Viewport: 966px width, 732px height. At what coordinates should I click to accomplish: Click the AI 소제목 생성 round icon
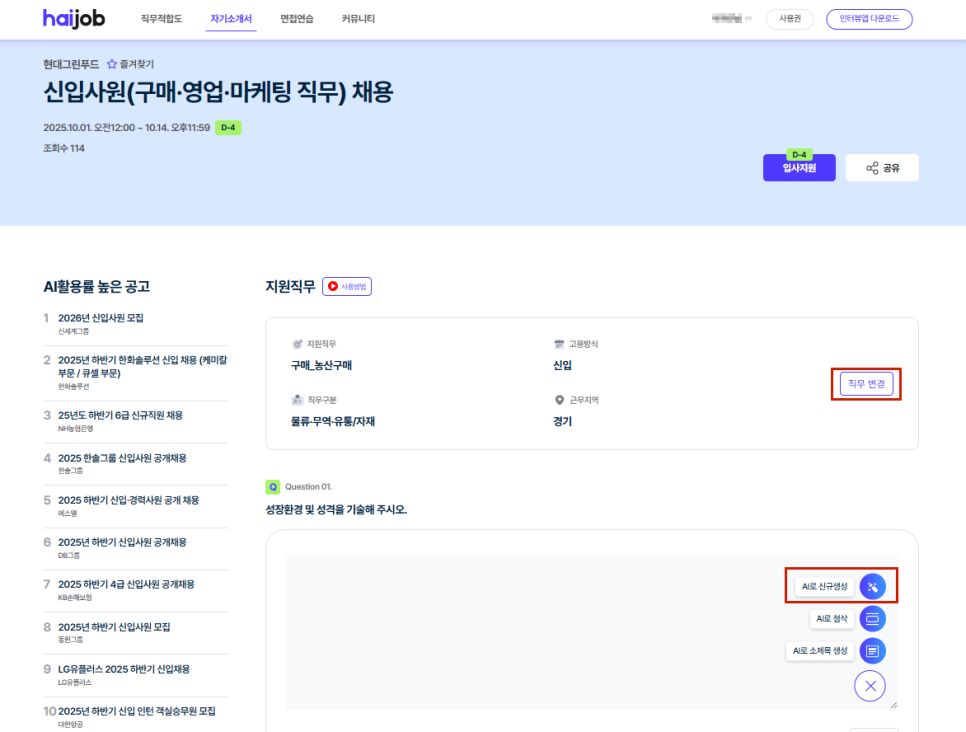pyautogui.click(x=872, y=651)
